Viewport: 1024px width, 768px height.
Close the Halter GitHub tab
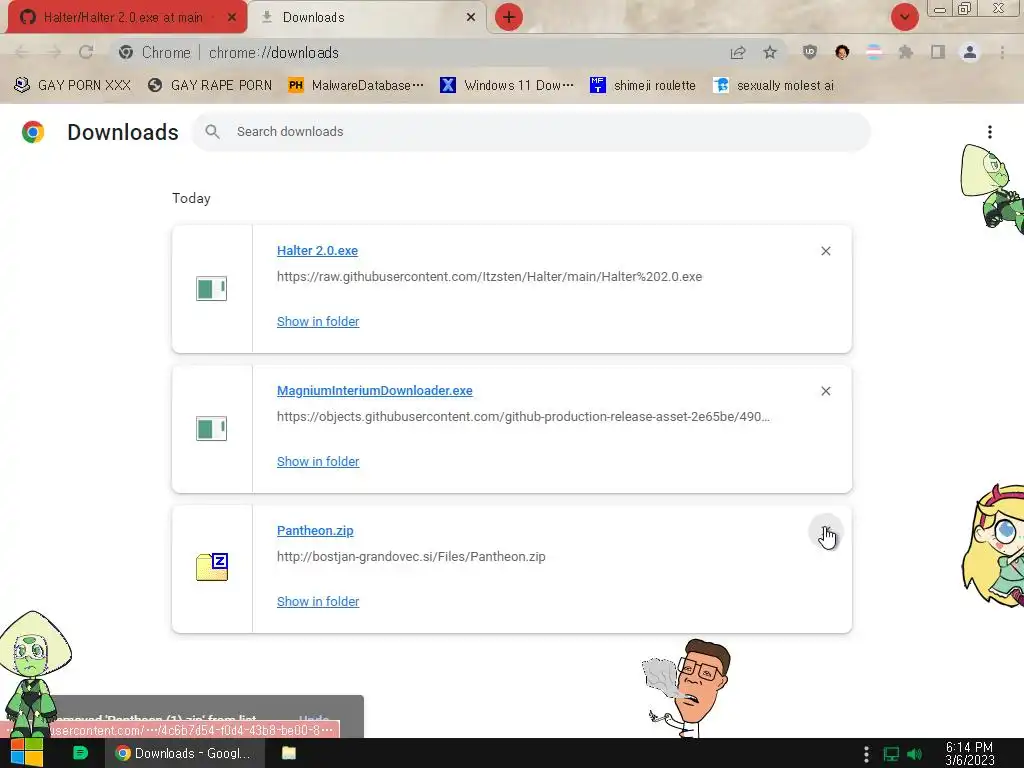(232, 18)
